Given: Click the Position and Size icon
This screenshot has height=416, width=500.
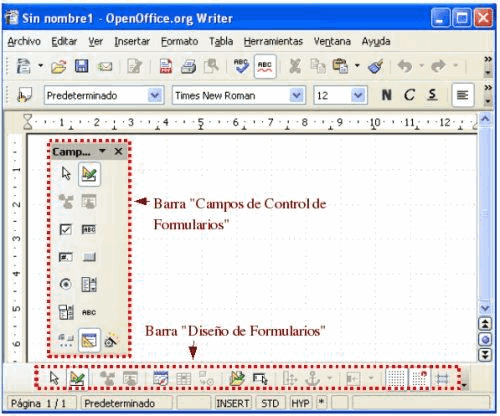Looking at the screenshot, I should pyautogui.click(x=290, y=379).
